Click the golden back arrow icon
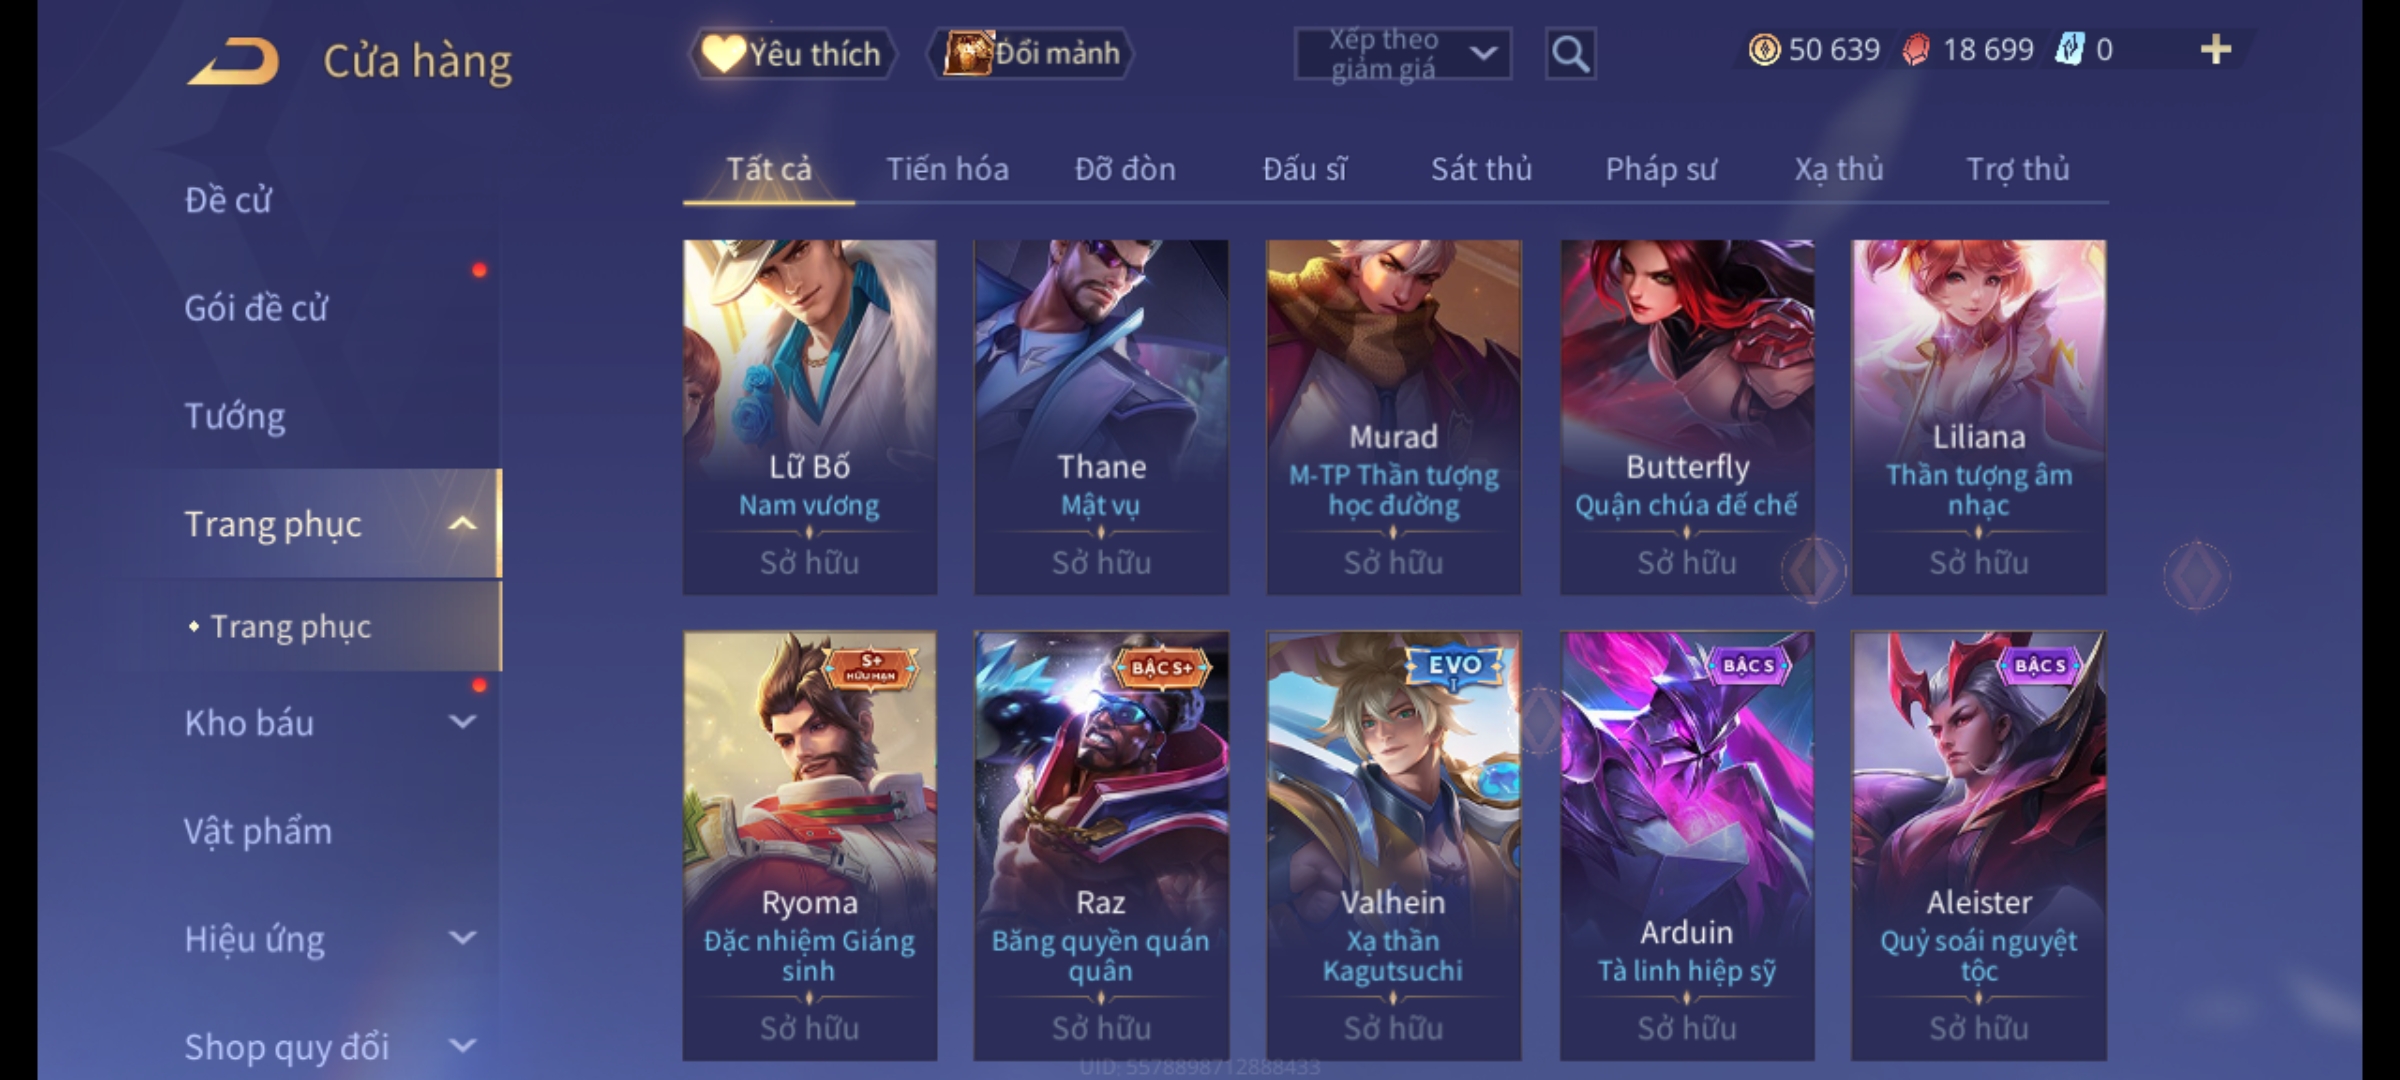The height and width of the screenshot is (1080, 2400). coord(233,62)
